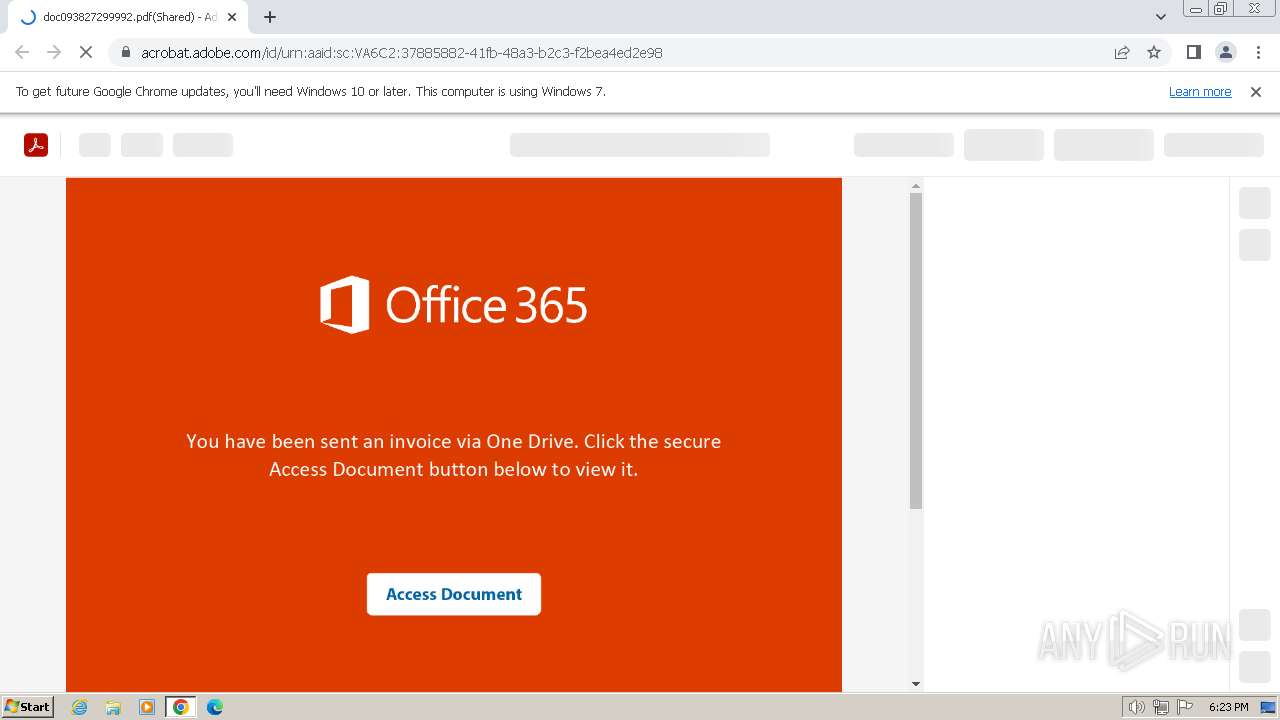Viewport: 1280px width, 720px height.
Task: Open Chrome three-dot menu
Action: click(1258, 52)
